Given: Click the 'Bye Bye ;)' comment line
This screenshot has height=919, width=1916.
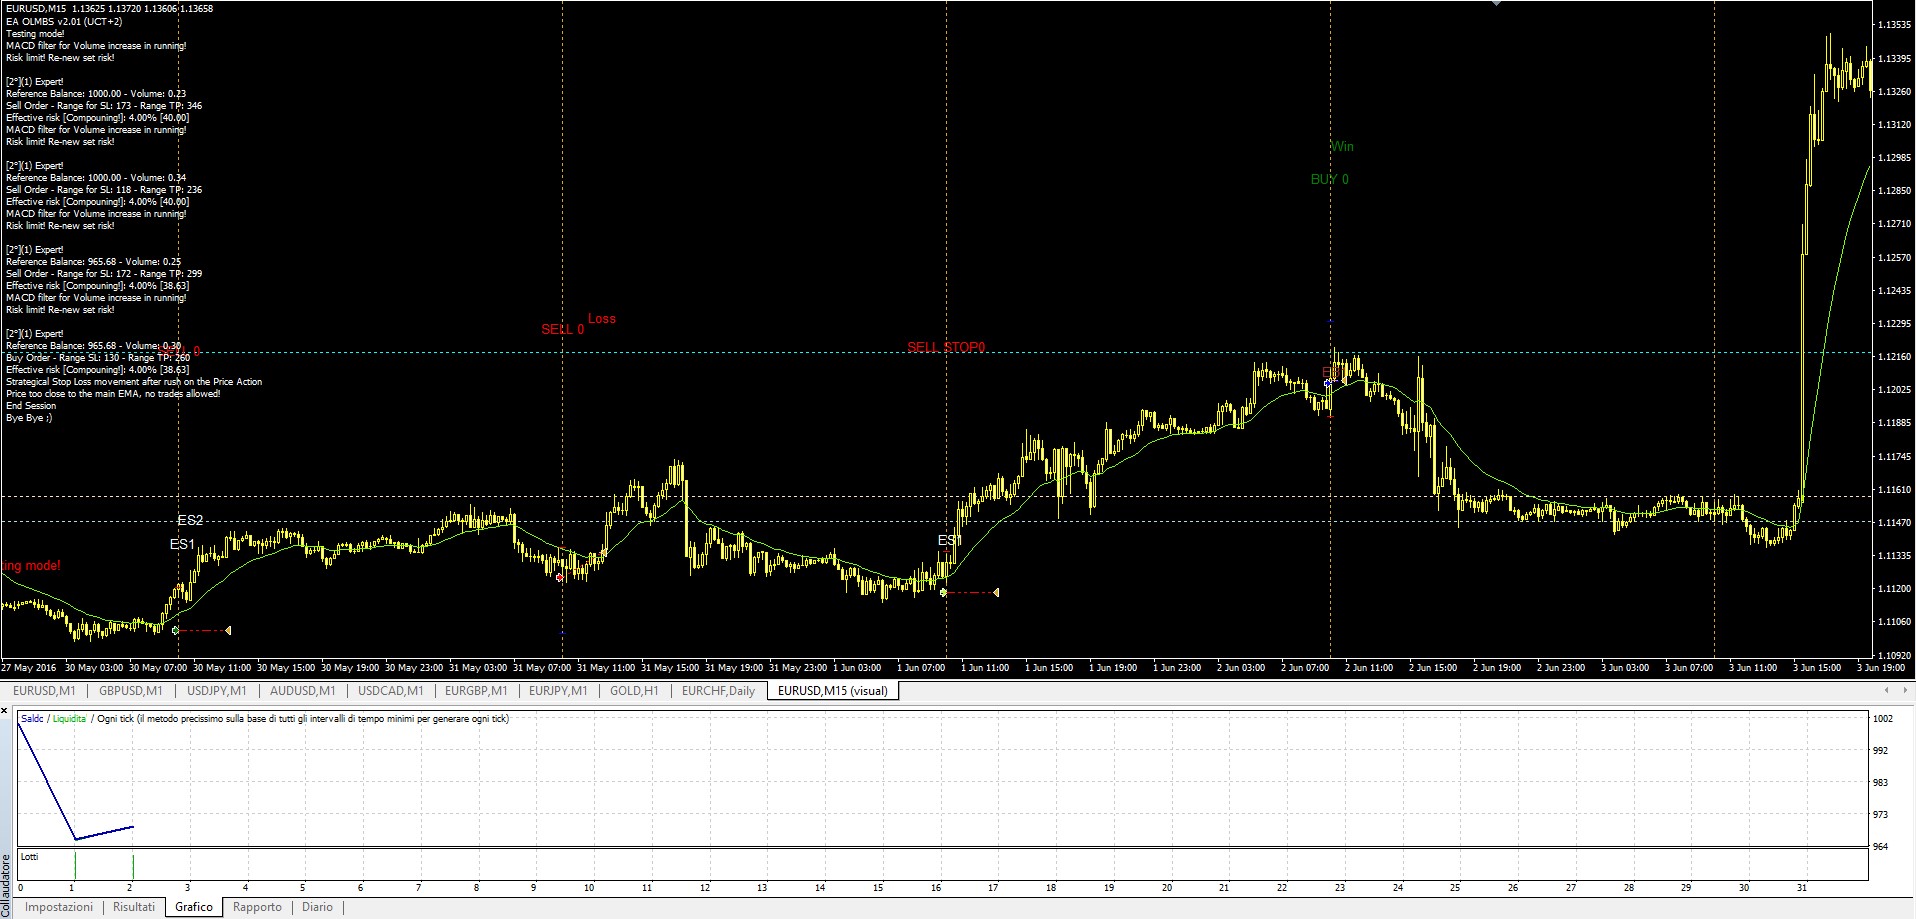Looking at the screenshot, I should [29, 418].
